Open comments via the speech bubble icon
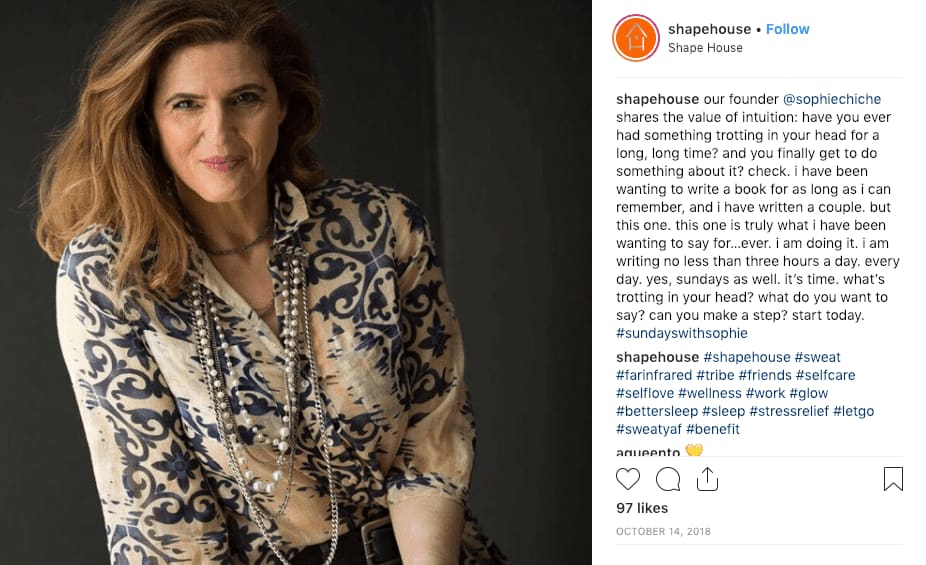926x565 pixels. click(668, 479)
